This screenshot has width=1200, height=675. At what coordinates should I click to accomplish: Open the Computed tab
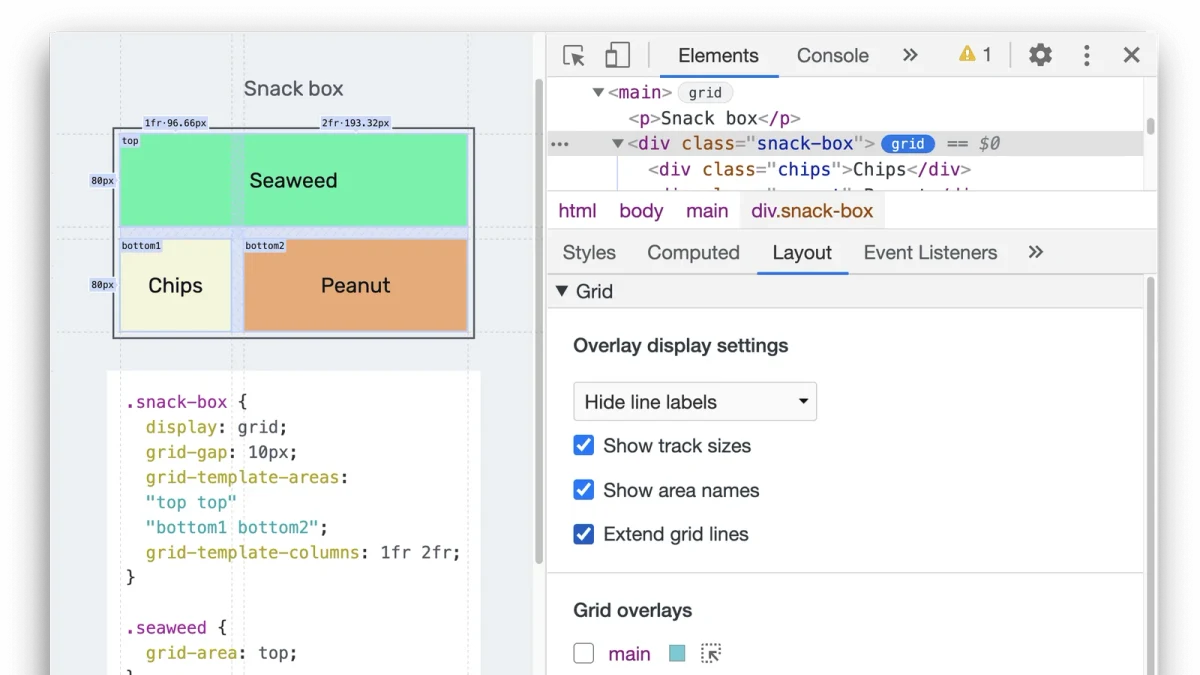(693, 253)
